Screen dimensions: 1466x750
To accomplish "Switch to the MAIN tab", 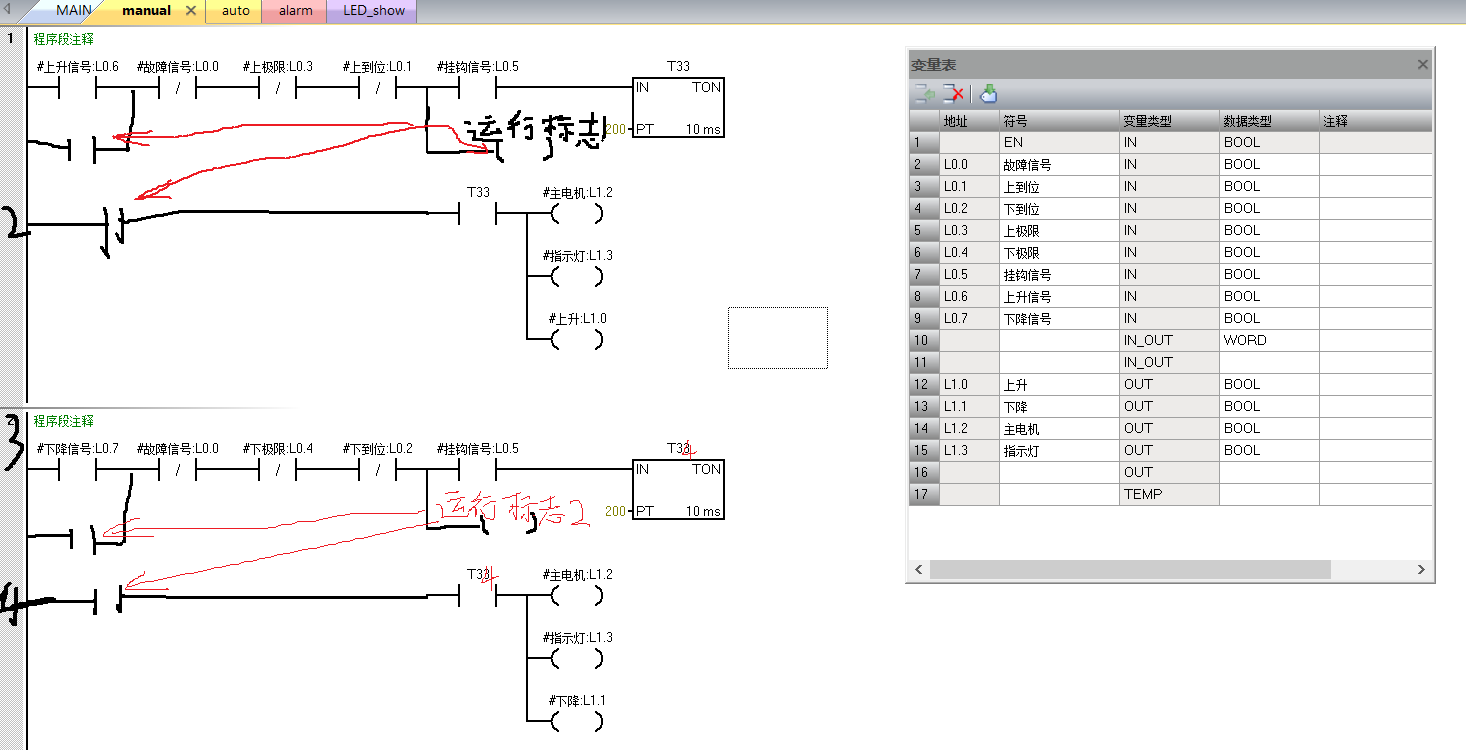I will coord(73,11).
